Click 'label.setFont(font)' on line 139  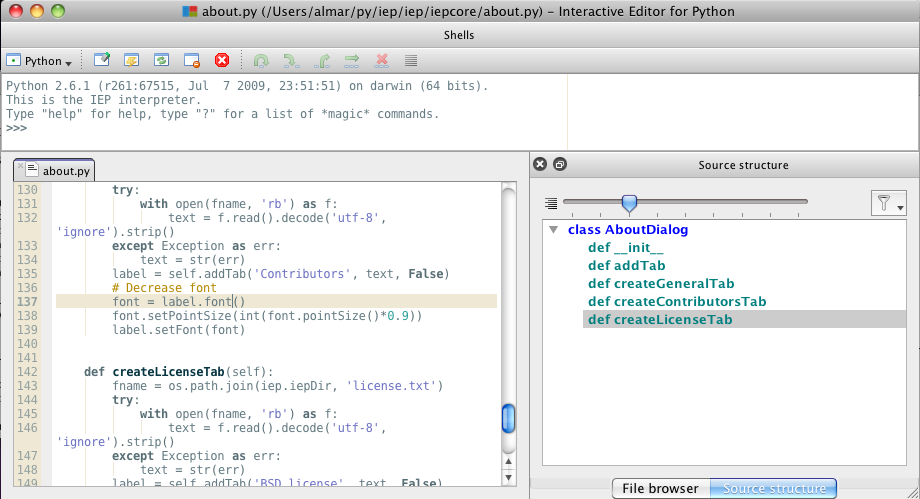[179, 330]
